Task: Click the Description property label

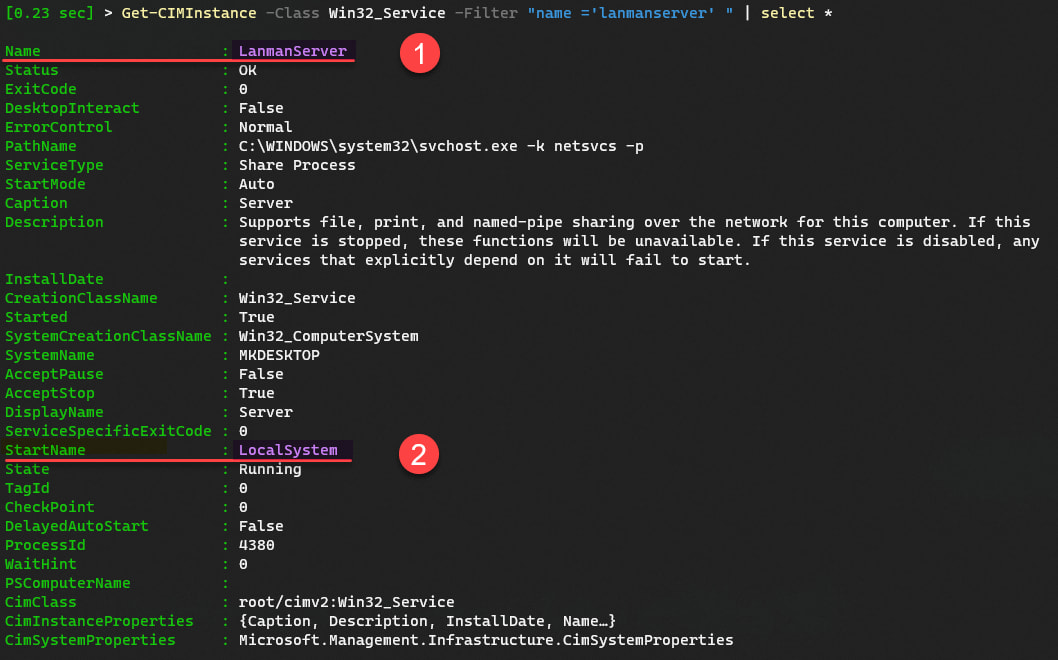Action: coord(54,222)
